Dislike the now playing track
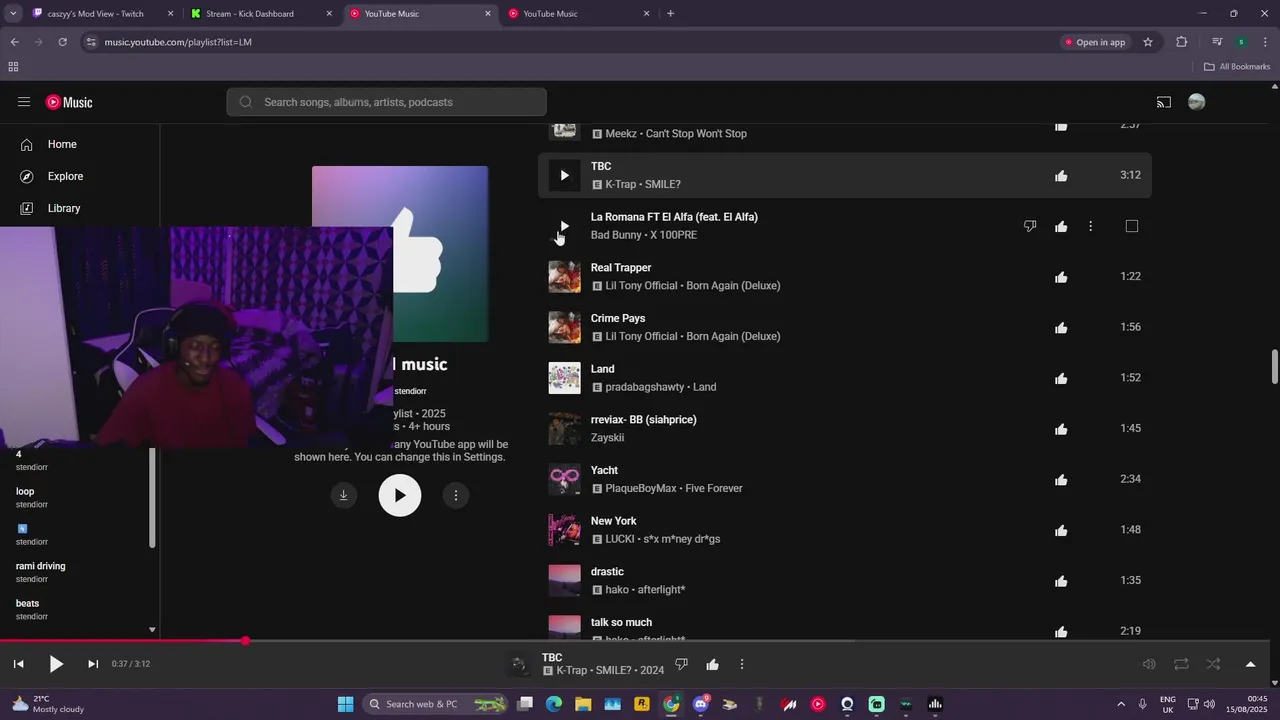This screenshot has width=1280, height=720. click(682, 664)
